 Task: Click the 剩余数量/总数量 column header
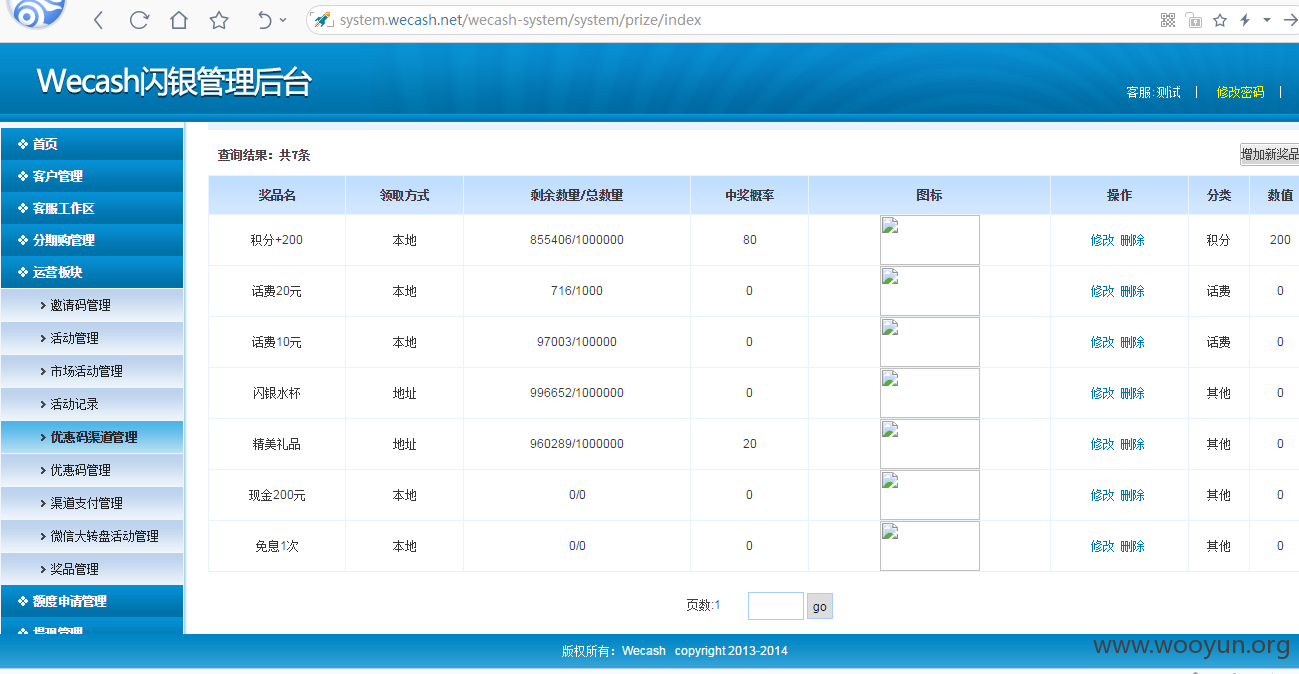[x=577, y=195]
